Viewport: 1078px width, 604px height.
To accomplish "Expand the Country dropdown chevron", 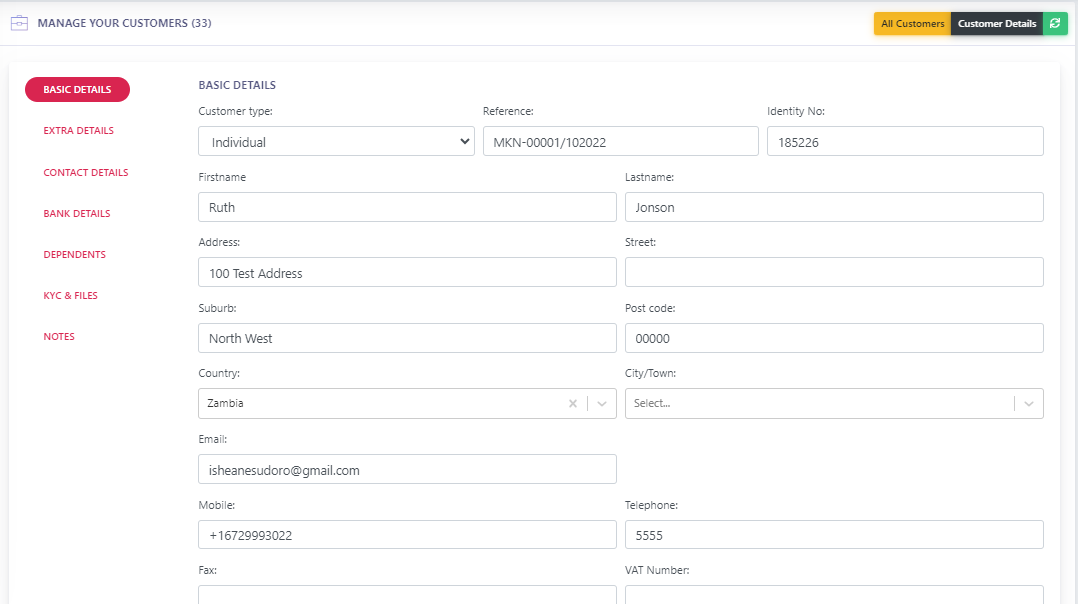I will 602,403.
